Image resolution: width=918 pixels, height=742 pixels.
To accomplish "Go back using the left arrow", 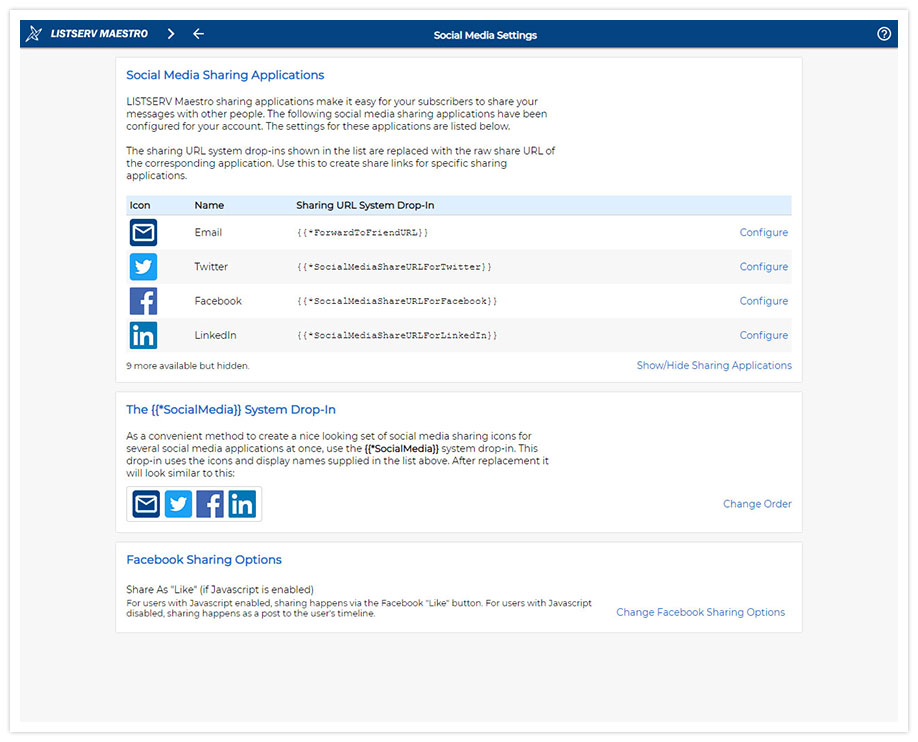I will pos(198,34).
